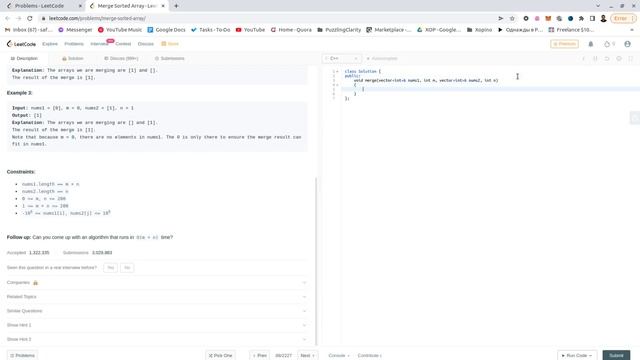Click the description panel vertical scrollbar
This screenshot has width=640, height=360.
[316, 261]
